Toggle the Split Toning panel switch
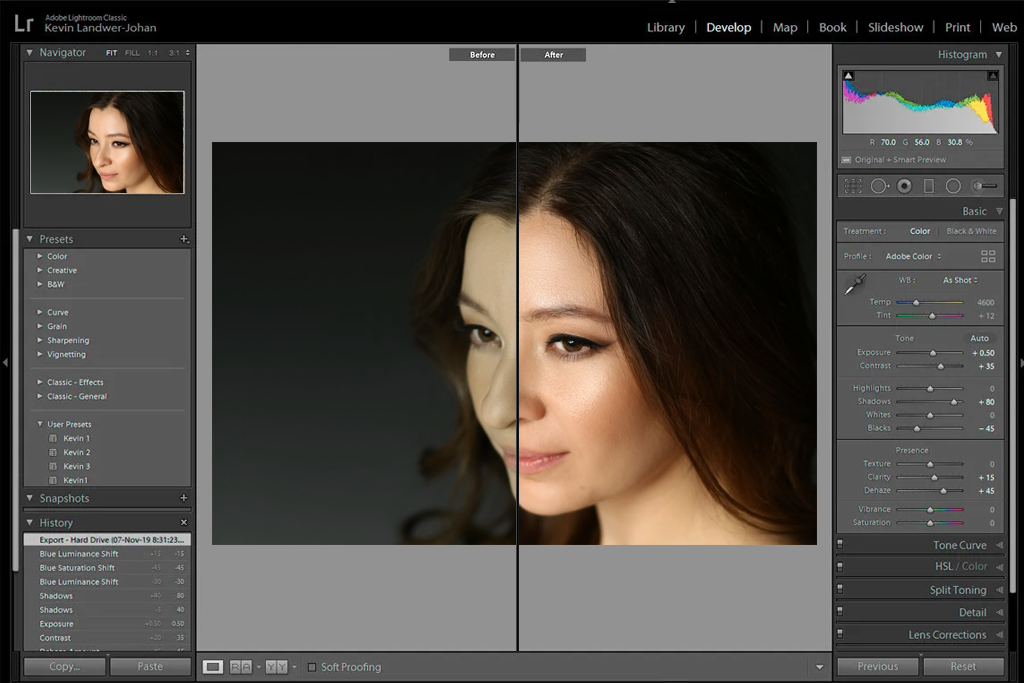The image size is (1024, 683). 840,589
